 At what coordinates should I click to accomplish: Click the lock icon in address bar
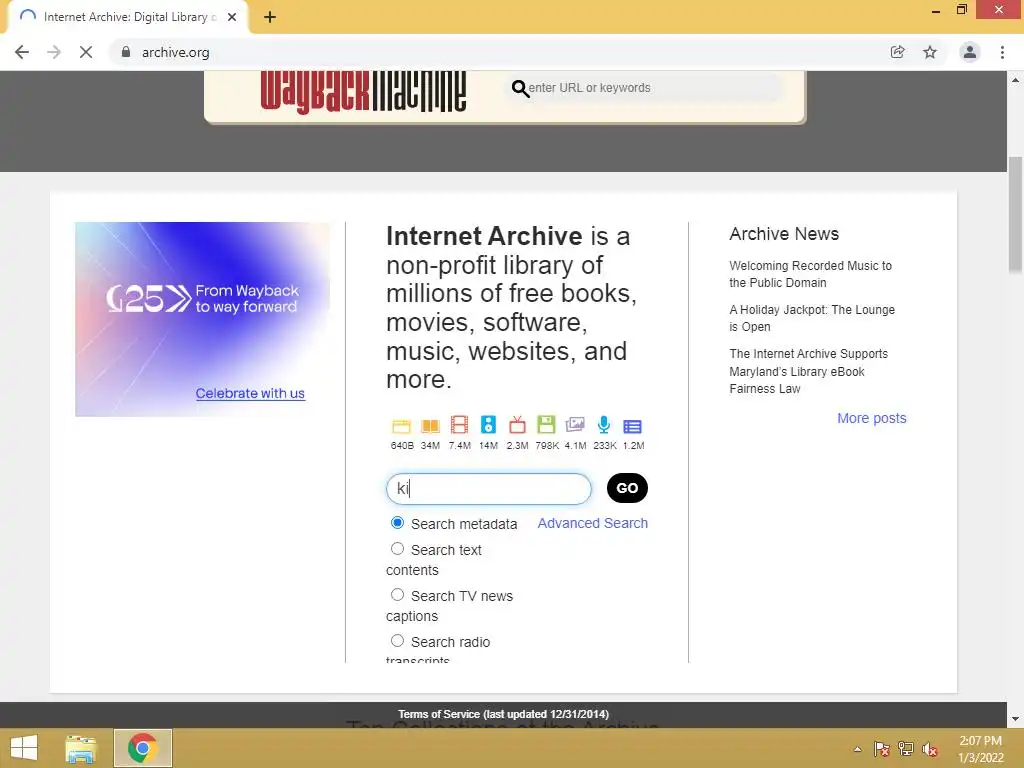[x=126, y=52]
